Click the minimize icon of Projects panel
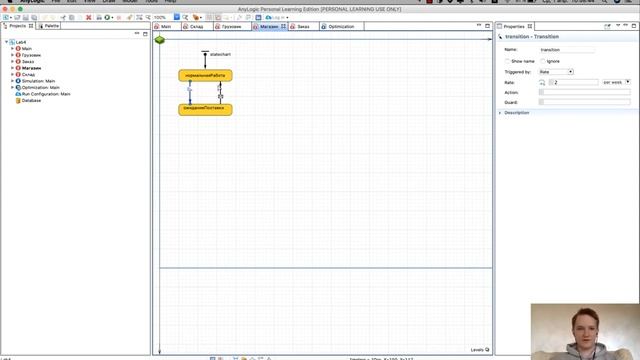The width and height of the screenshot is (640, 360). pyautogui.click(x=137, y=33)
